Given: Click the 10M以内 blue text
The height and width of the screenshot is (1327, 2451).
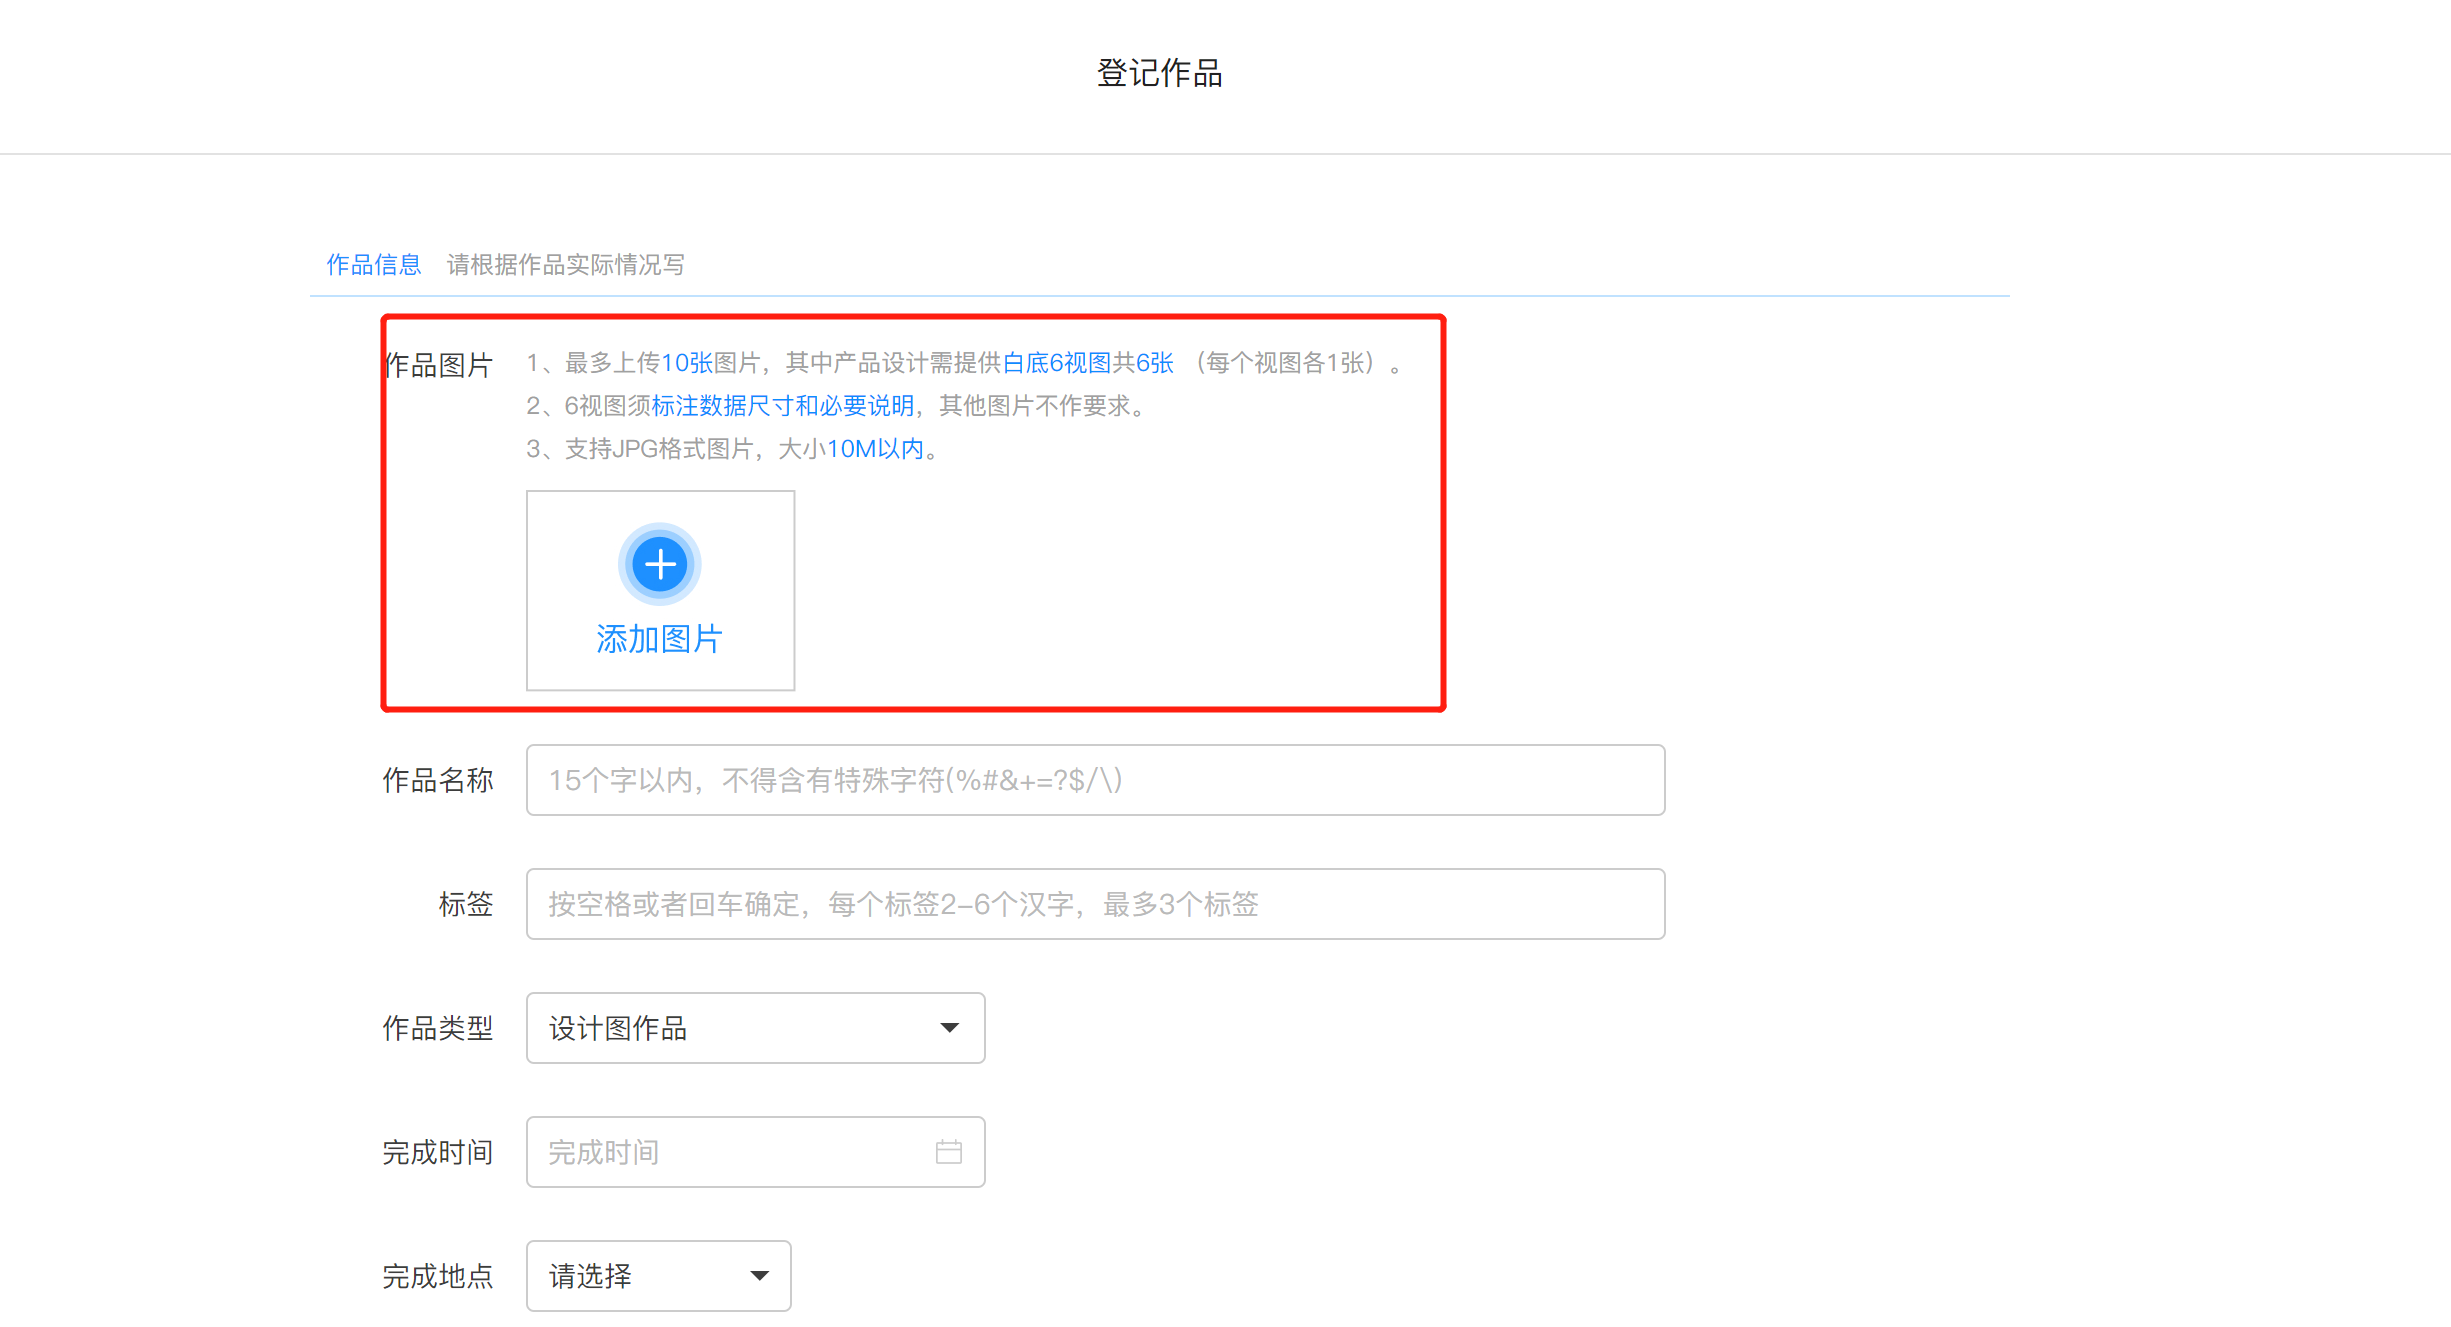Looking at the screenshot, I should pos(875,449).
